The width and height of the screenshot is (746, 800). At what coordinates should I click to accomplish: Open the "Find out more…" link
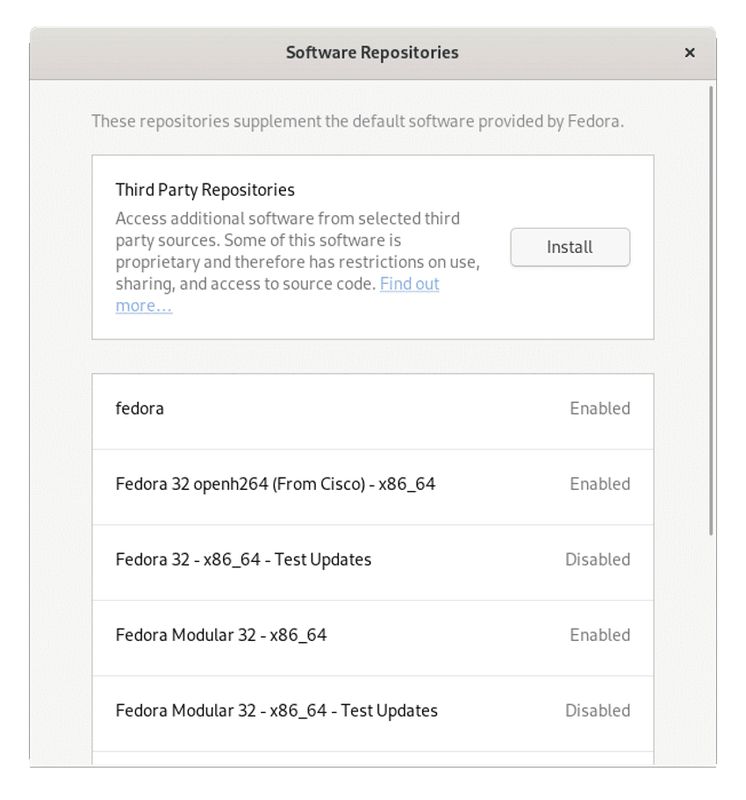(x=409, y=284)
